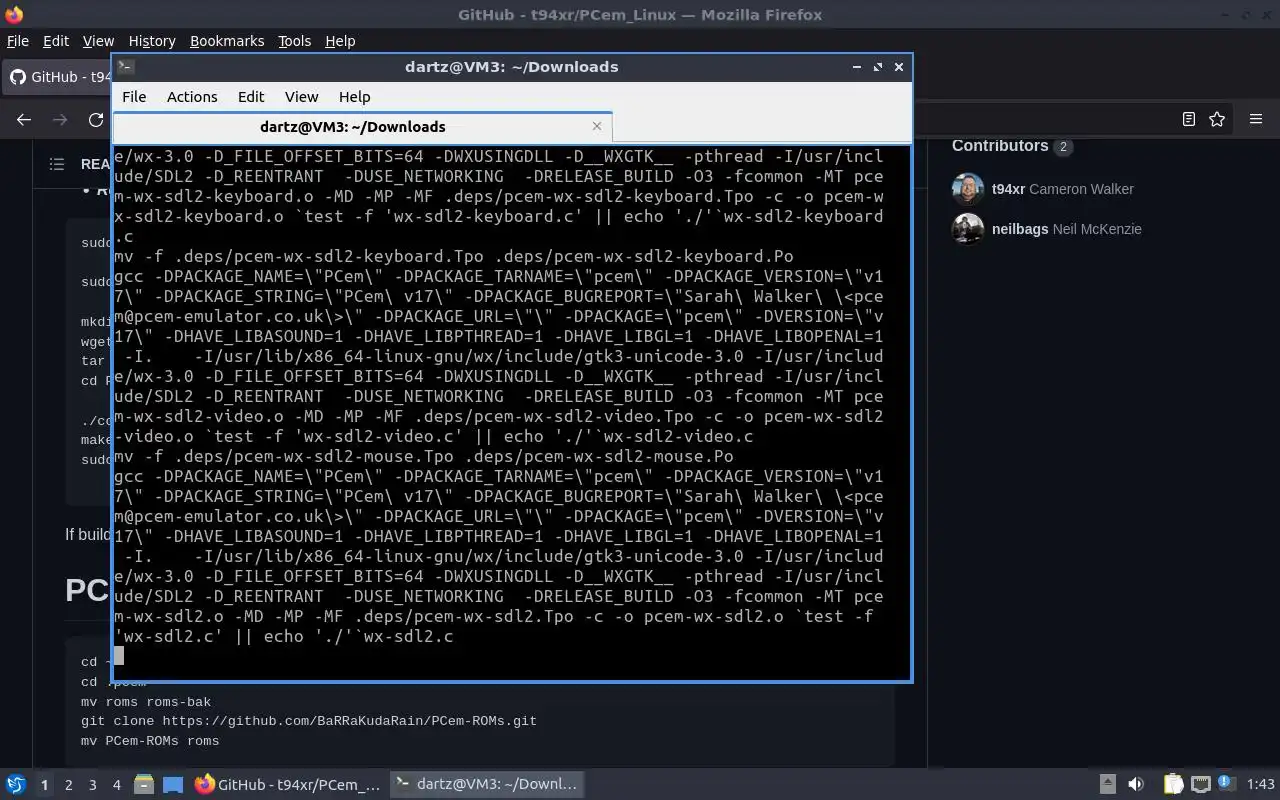The width and height of the screenshot is (1280, 800).
Task: Open neilbags Neil McKenzie contributor profile
Action: [1066, 229]
